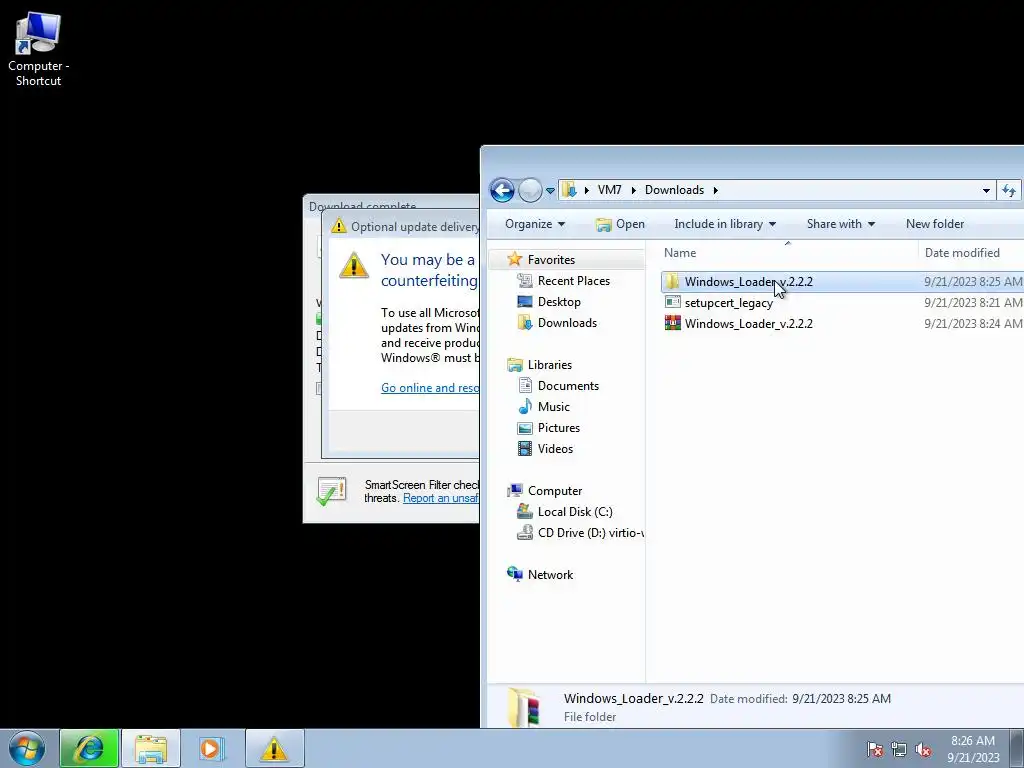This screenshot has width=1024, height=768.
Task: Open the taskbar clock showing 8:26 AM
Action: 973,749
